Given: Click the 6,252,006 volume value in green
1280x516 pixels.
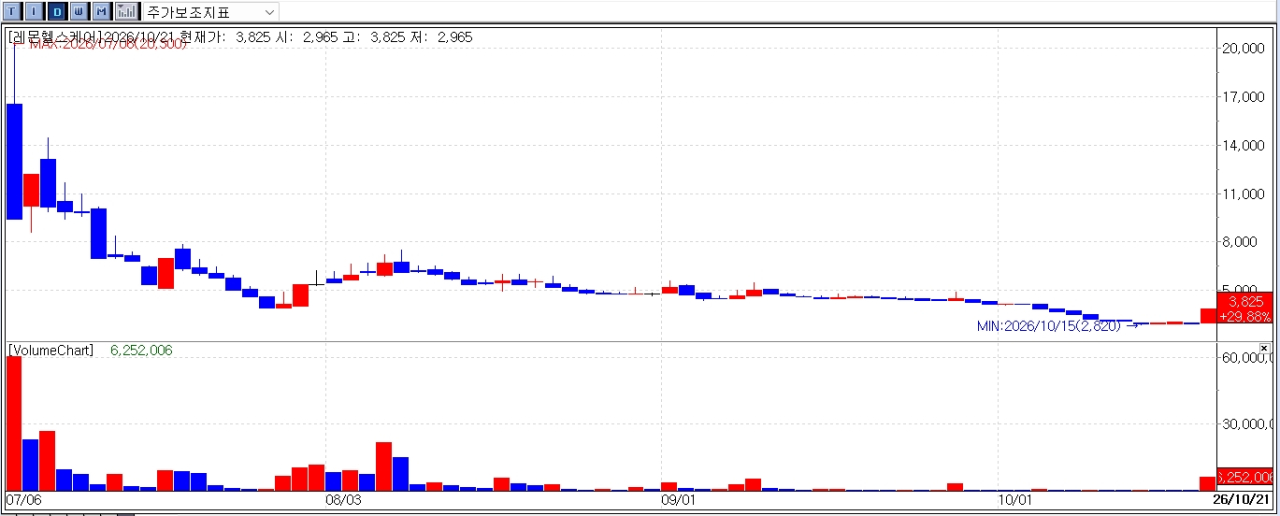Looking at the screenshot, I should pyautogui.click(x=141, y=350).
